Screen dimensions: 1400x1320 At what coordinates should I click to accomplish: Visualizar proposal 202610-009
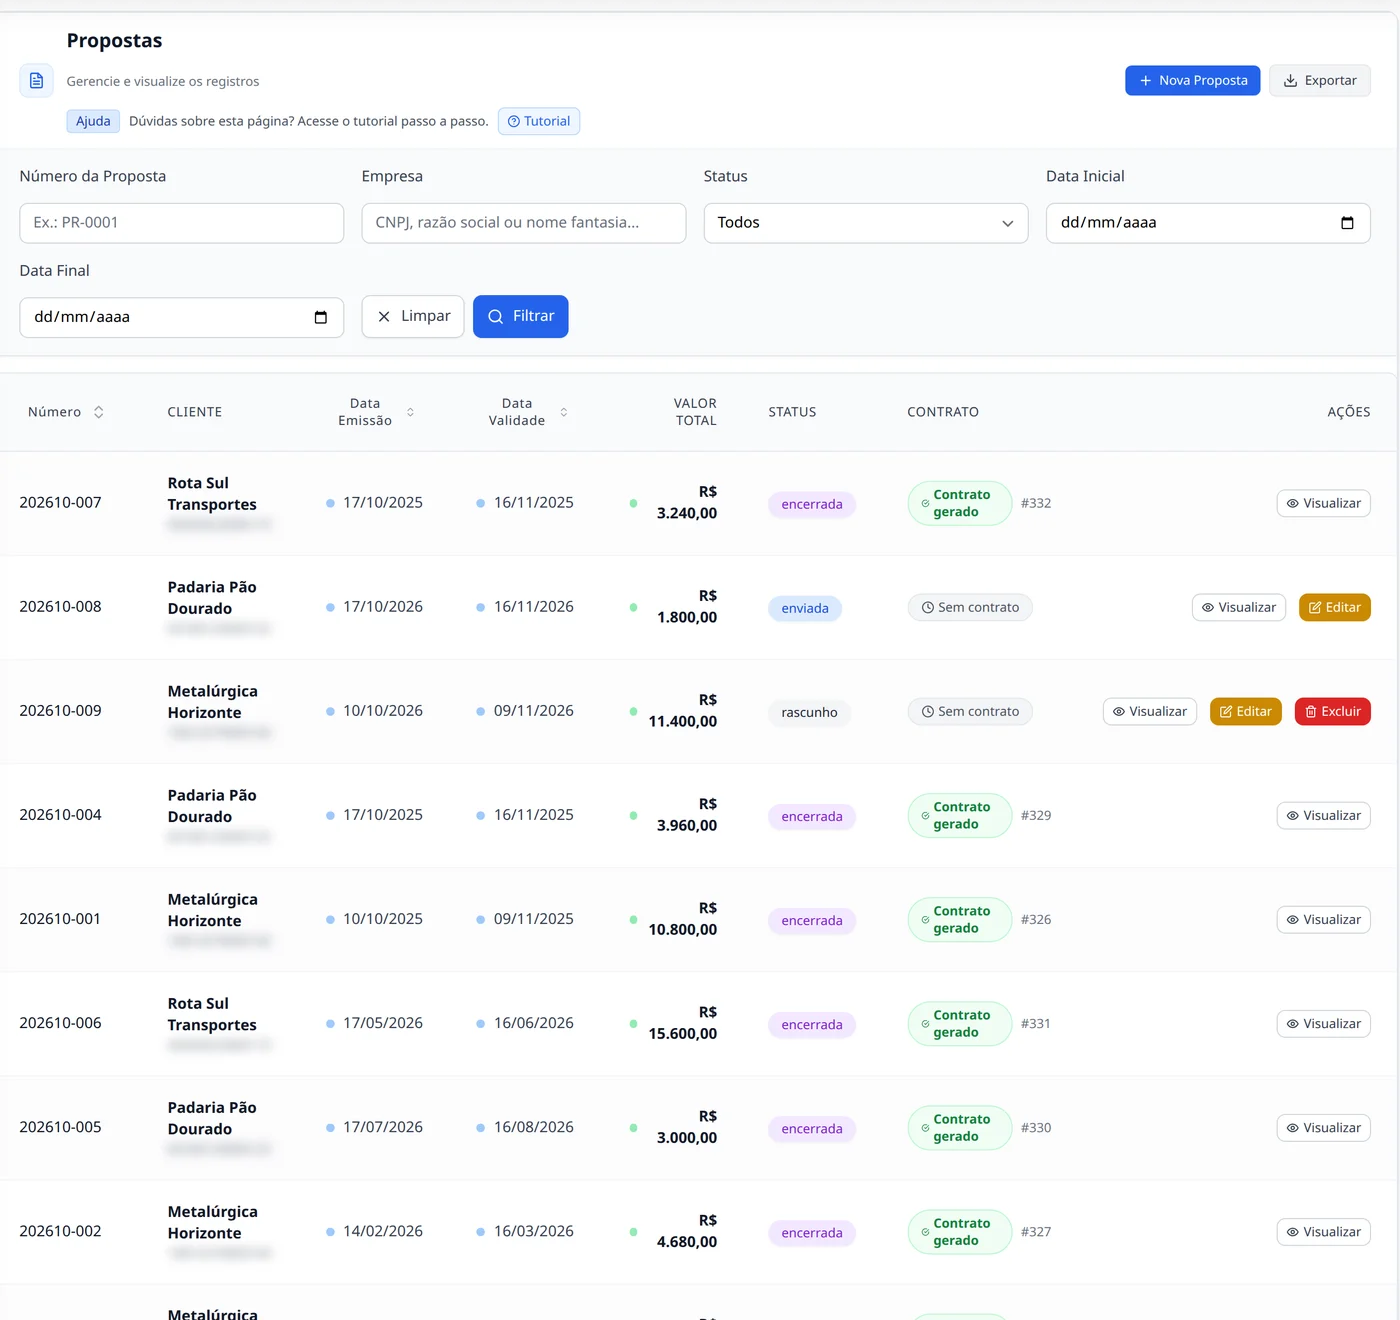(1150, 711)
